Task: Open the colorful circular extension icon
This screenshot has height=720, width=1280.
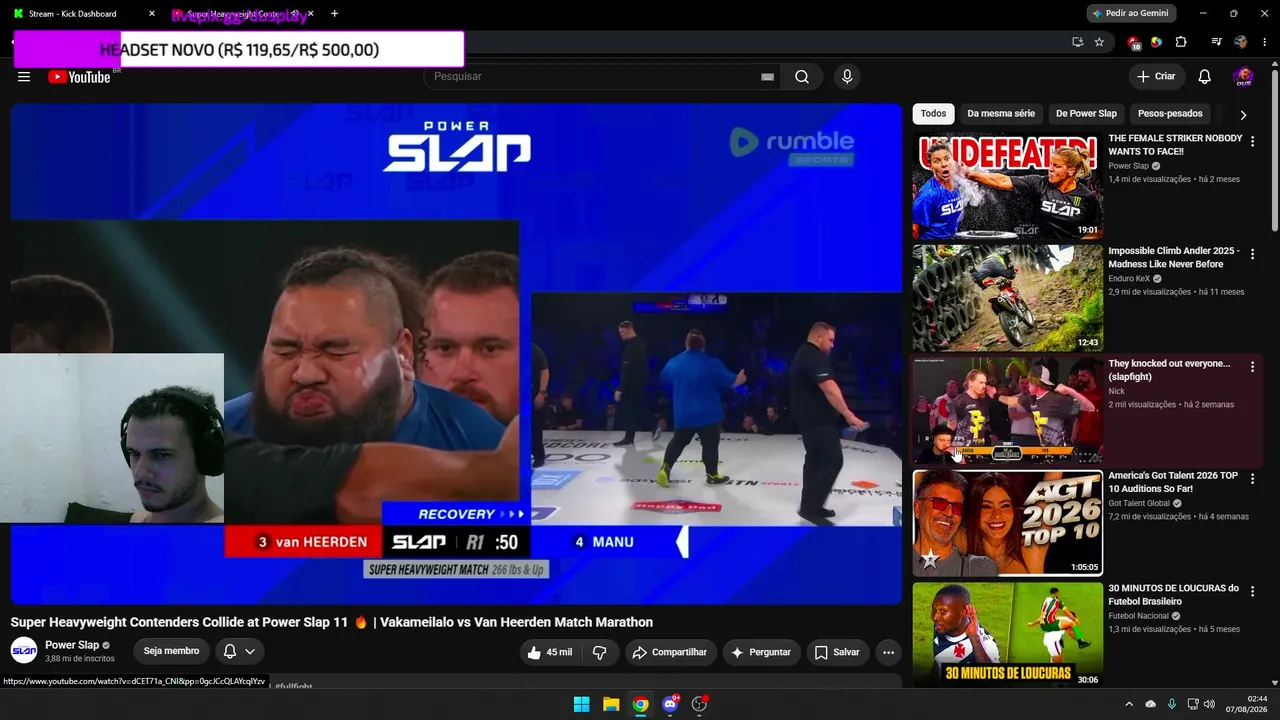Action: point(1156,42)
